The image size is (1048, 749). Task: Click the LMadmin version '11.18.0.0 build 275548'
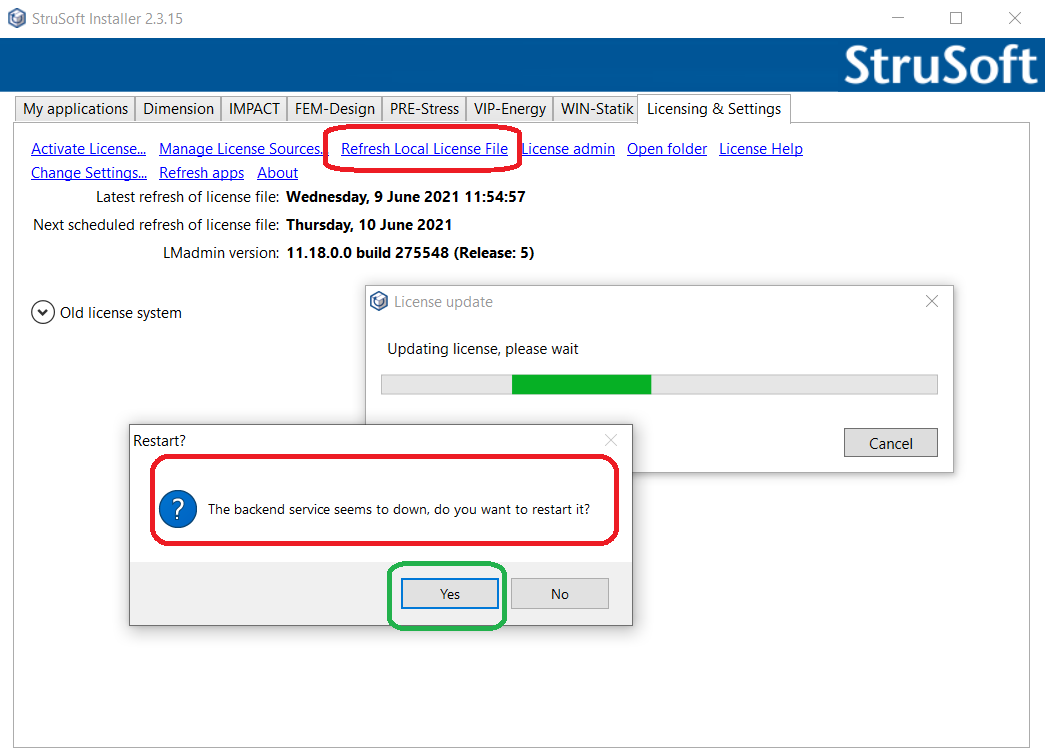pos(368,253)
